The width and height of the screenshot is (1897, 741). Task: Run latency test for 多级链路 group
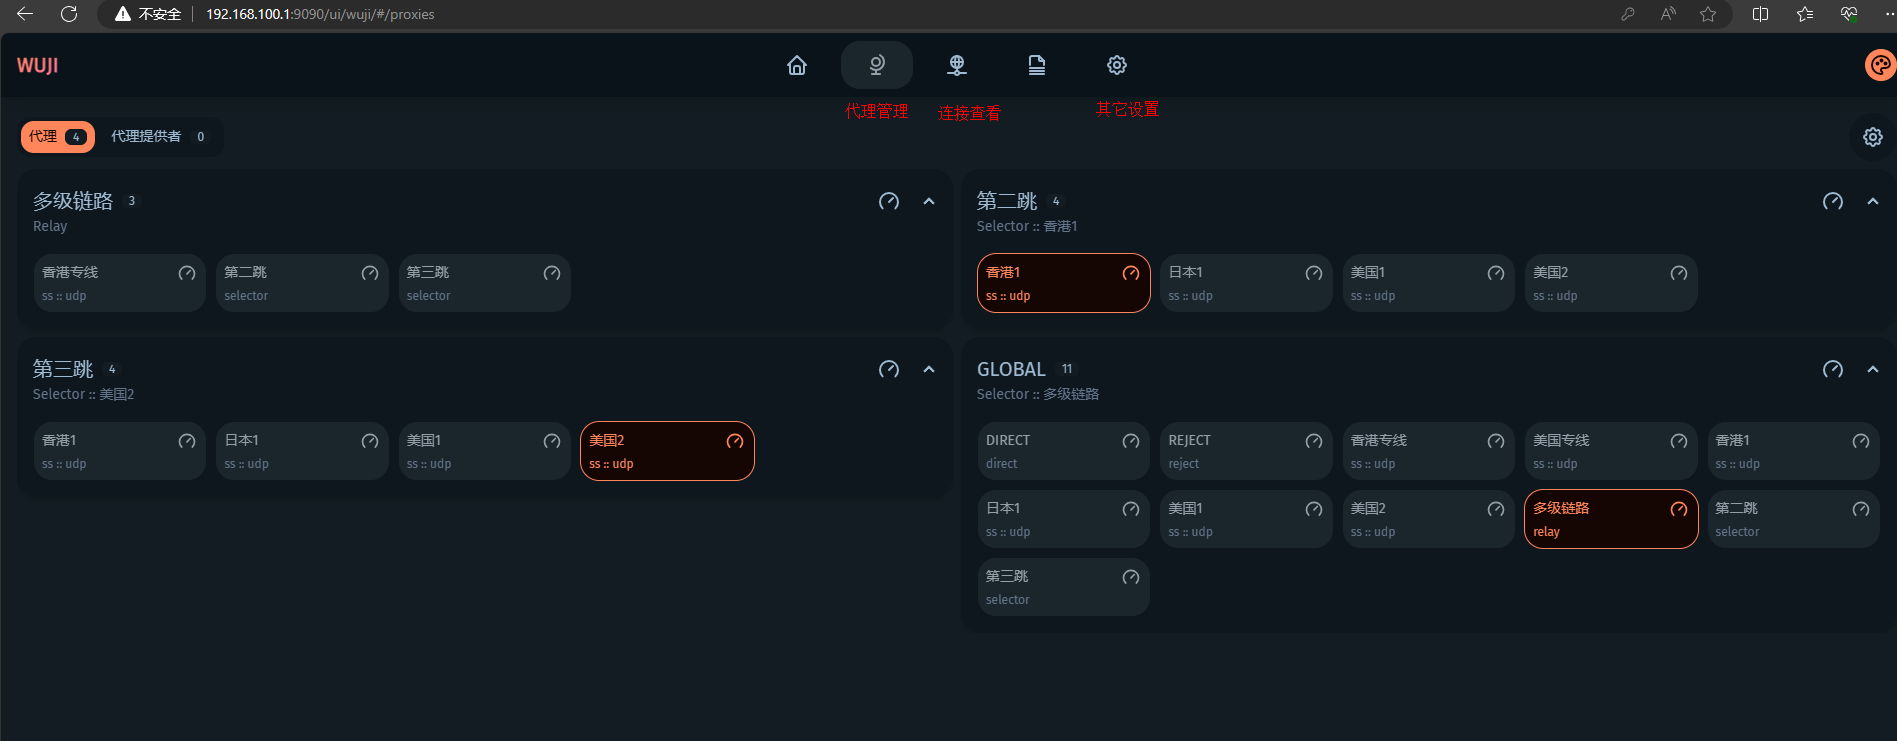point(888,201)
